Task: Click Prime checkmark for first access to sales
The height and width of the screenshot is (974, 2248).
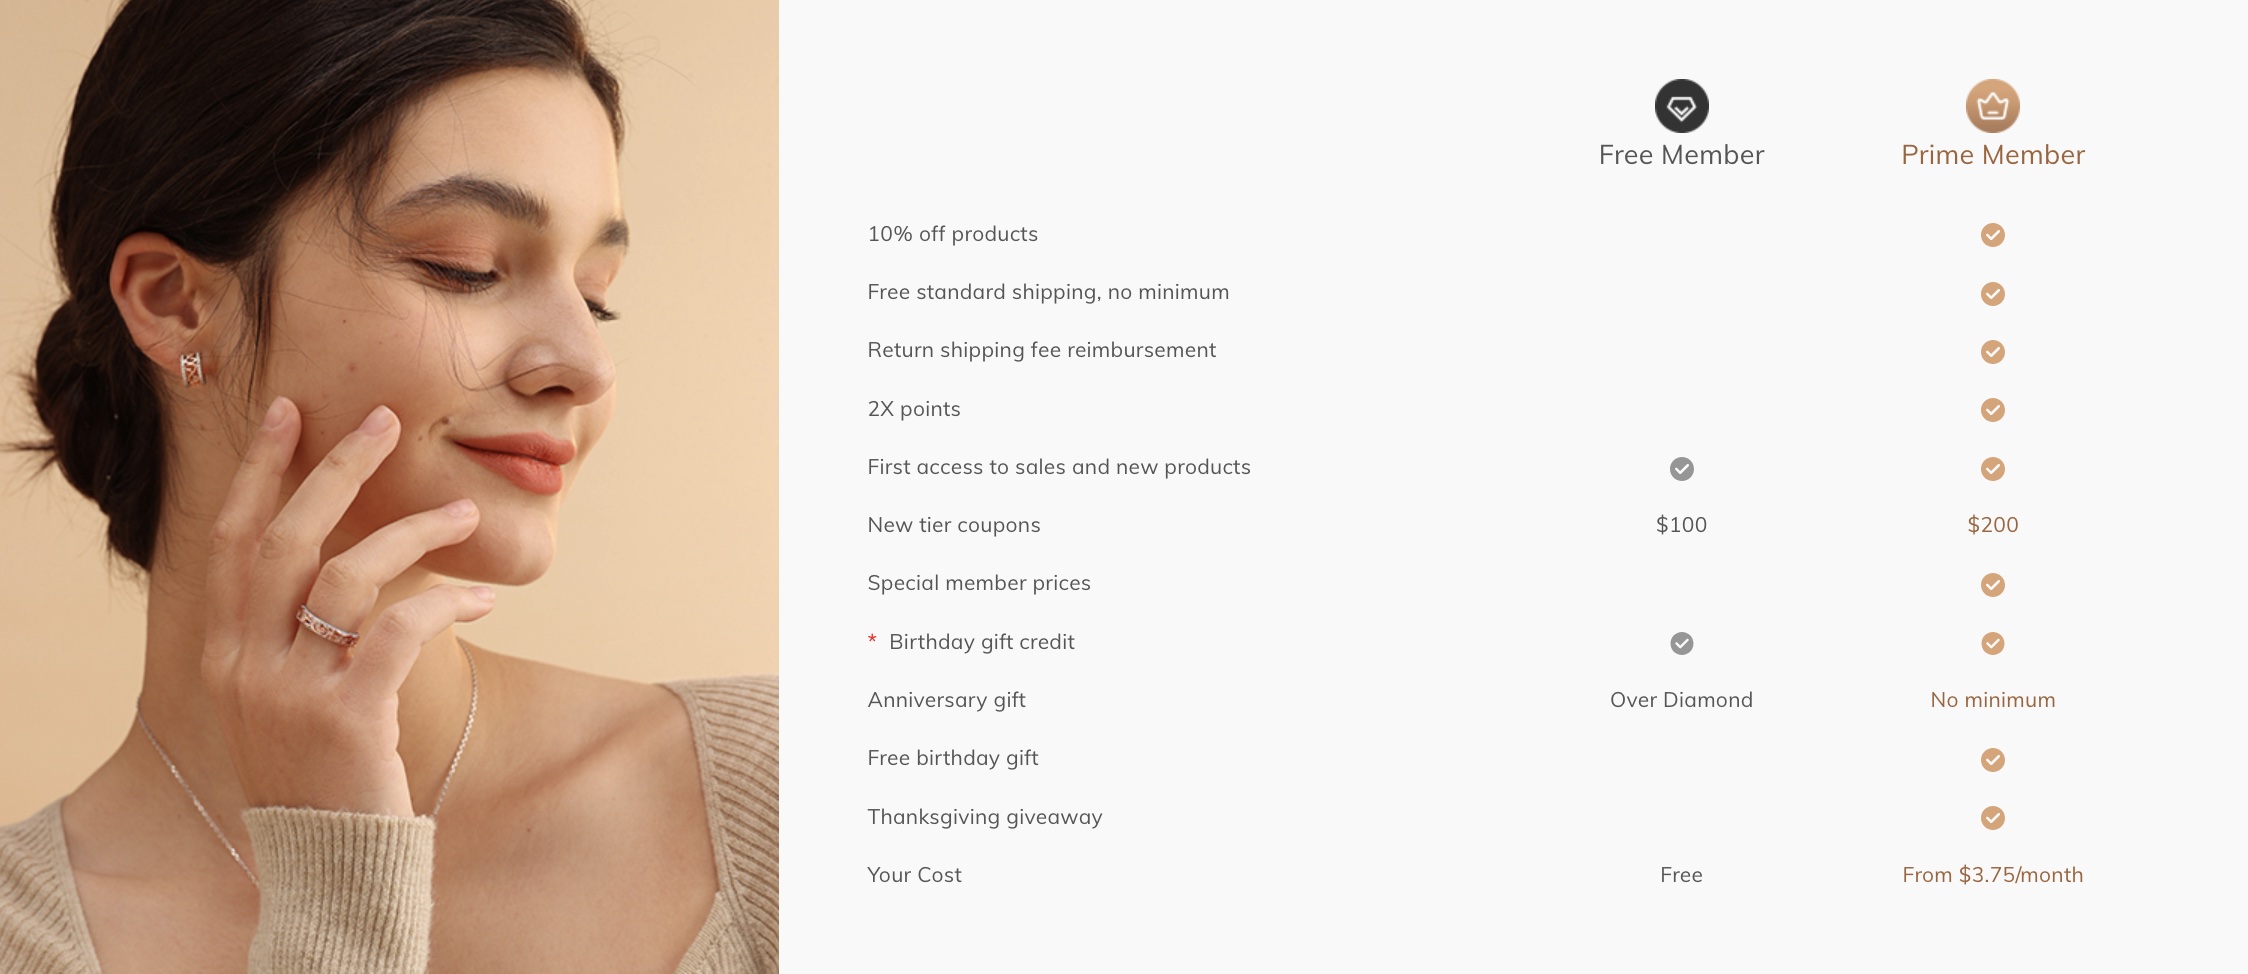Action: pyautogui.click(x=1992, y=468)
